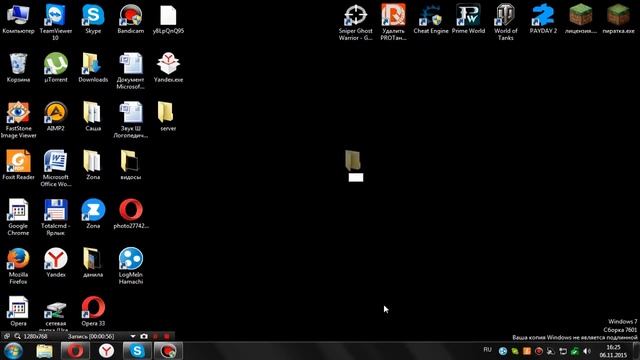Viewport: 640px width, 360px height.
Task: Open Windows Explorer from the taskbar
Action: click(x=44, y=351)
